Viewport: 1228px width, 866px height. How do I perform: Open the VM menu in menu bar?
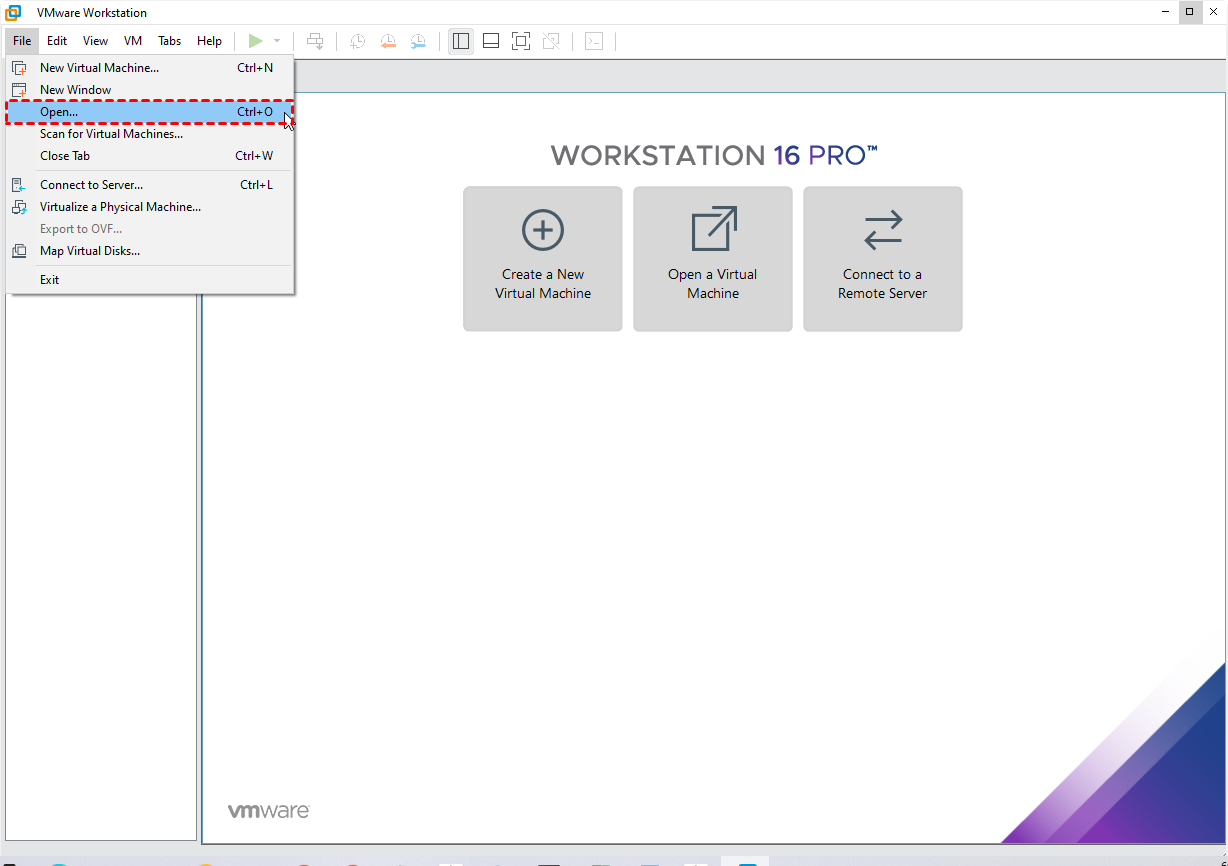[133, 41]
